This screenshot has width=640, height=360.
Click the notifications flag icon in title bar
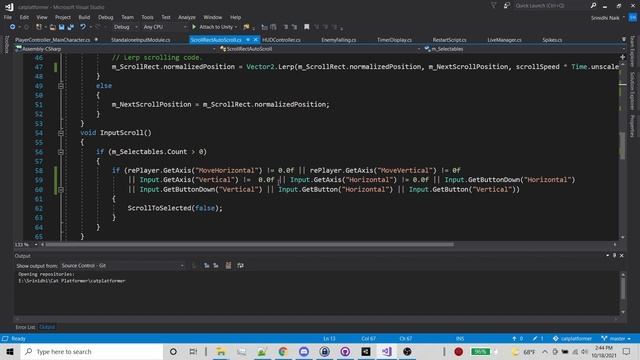[493, 6]
